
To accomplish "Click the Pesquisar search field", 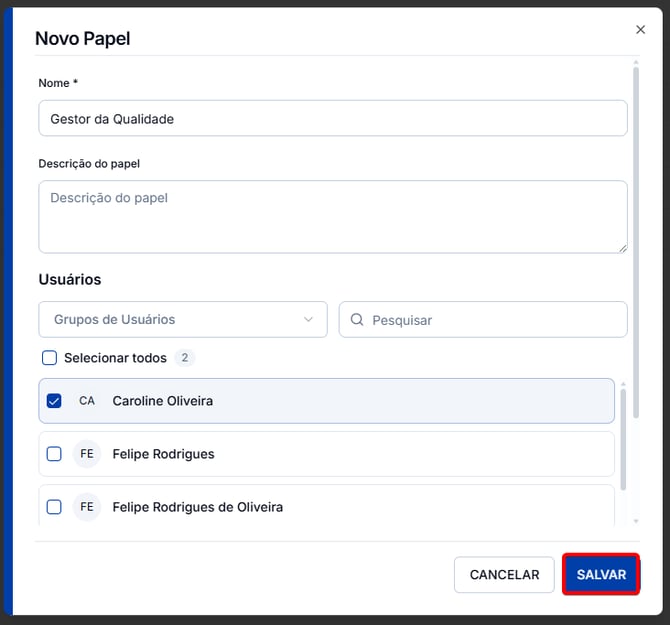I will click(483, 320).
